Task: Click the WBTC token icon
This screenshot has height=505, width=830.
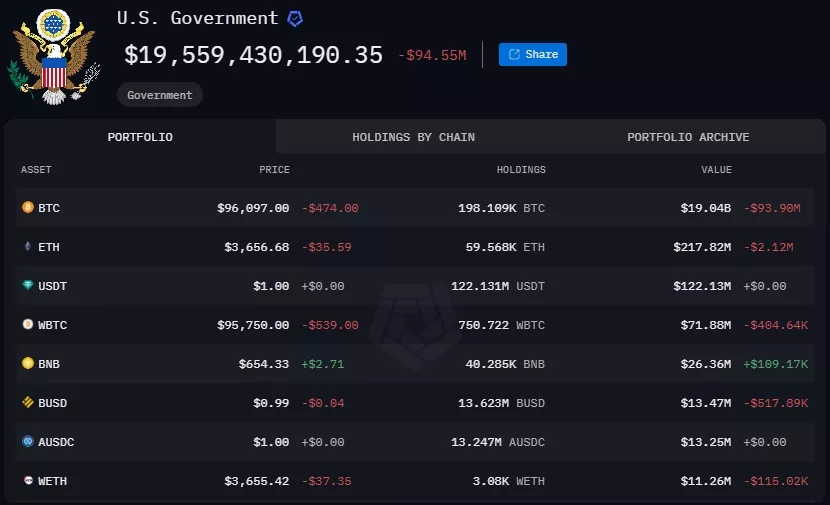Action: coord(27,325)
